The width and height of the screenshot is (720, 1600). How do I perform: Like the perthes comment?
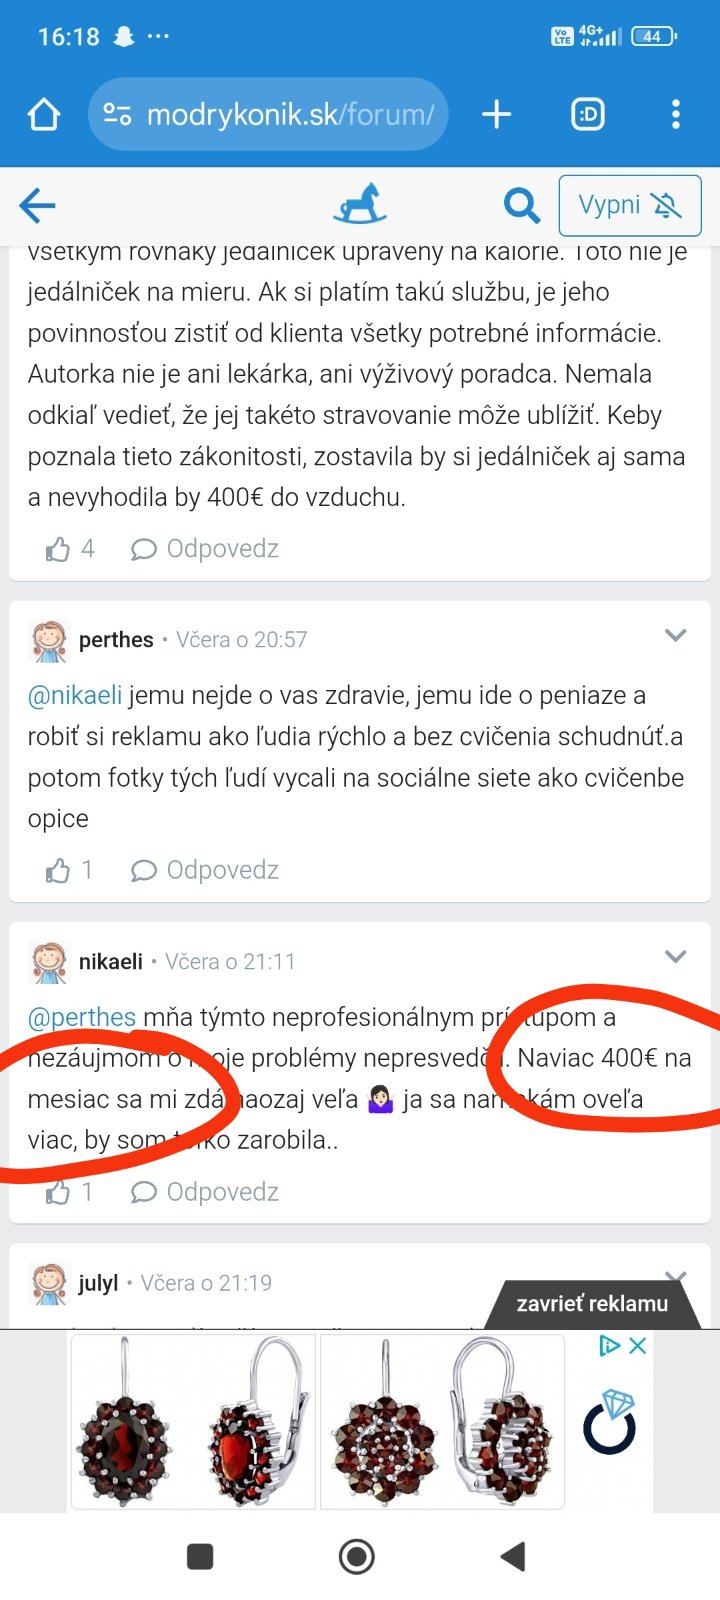58,871
